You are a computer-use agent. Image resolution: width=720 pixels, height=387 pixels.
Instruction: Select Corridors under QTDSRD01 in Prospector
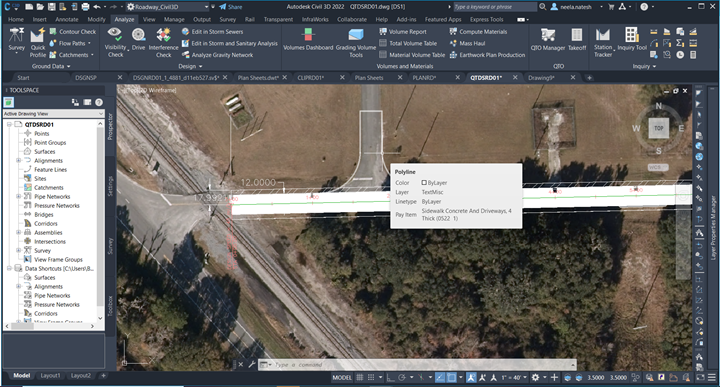click(46, 224)
